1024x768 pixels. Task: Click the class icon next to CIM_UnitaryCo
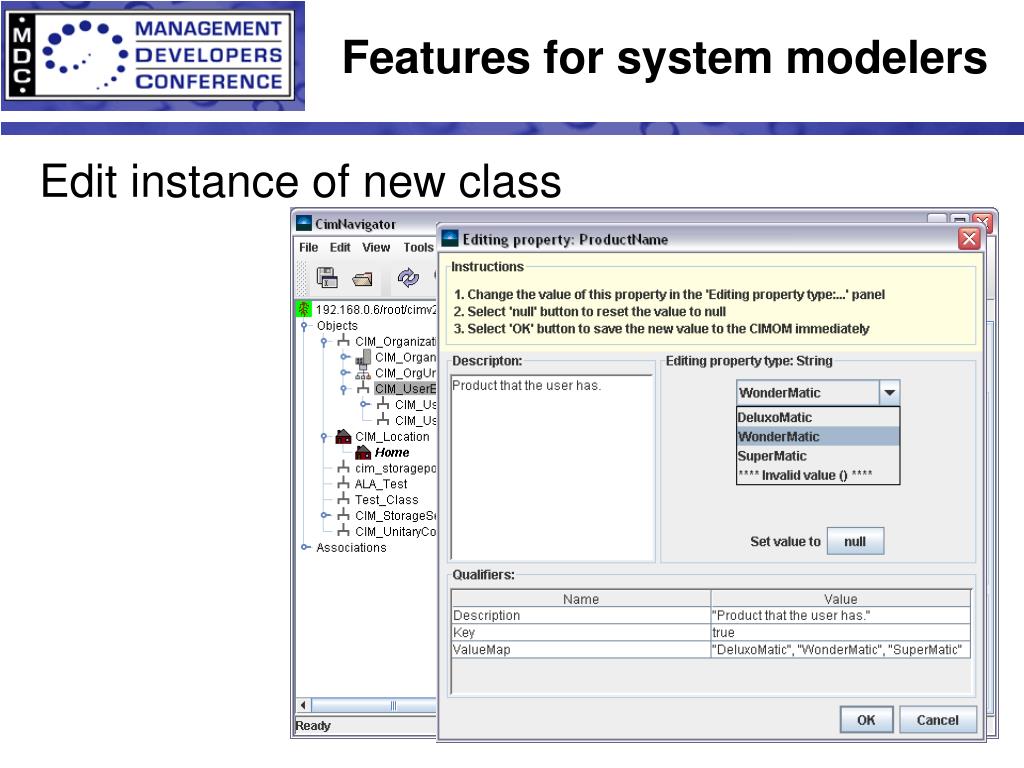point(344,531)
